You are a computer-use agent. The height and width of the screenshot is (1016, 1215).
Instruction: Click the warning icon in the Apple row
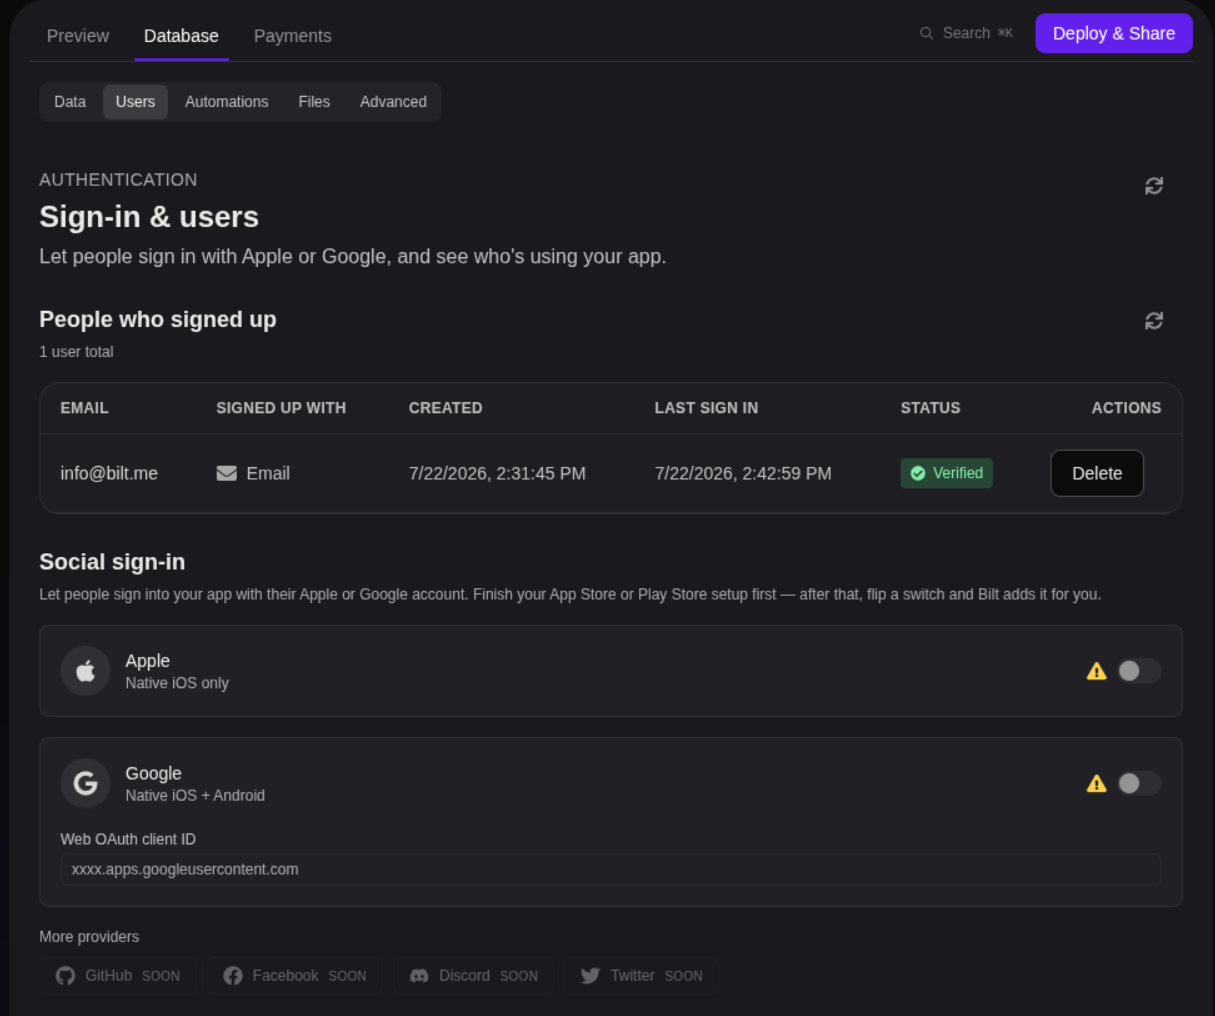(x=1097, y=671)
